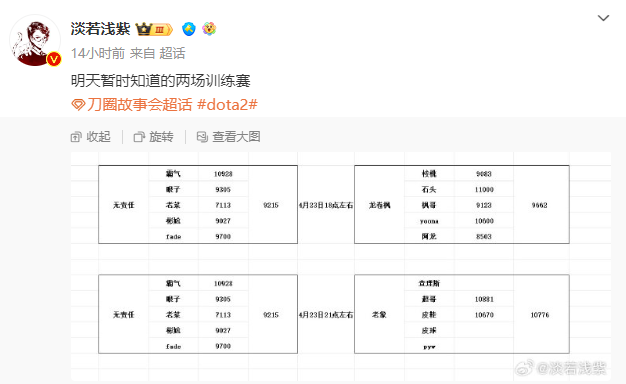Click the super topic diamond icon
Image resolution: width=626 pixels, height=384 pixels.
click(78, 105)
